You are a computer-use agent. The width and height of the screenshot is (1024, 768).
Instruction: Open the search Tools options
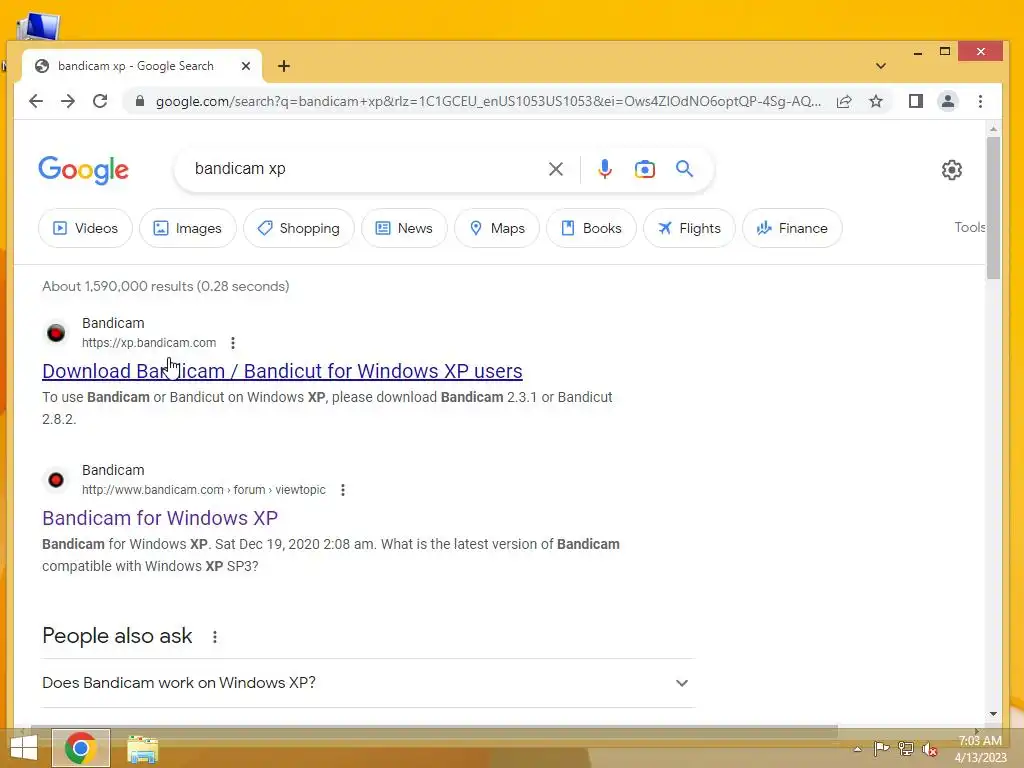[x=969, y=227]
